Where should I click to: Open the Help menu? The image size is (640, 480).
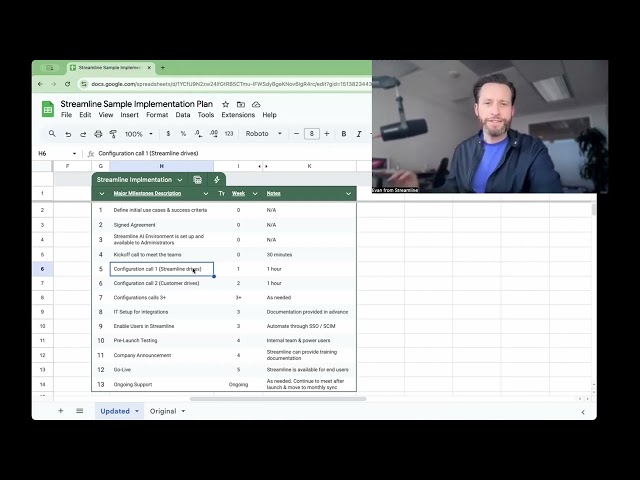click(269, 115)
